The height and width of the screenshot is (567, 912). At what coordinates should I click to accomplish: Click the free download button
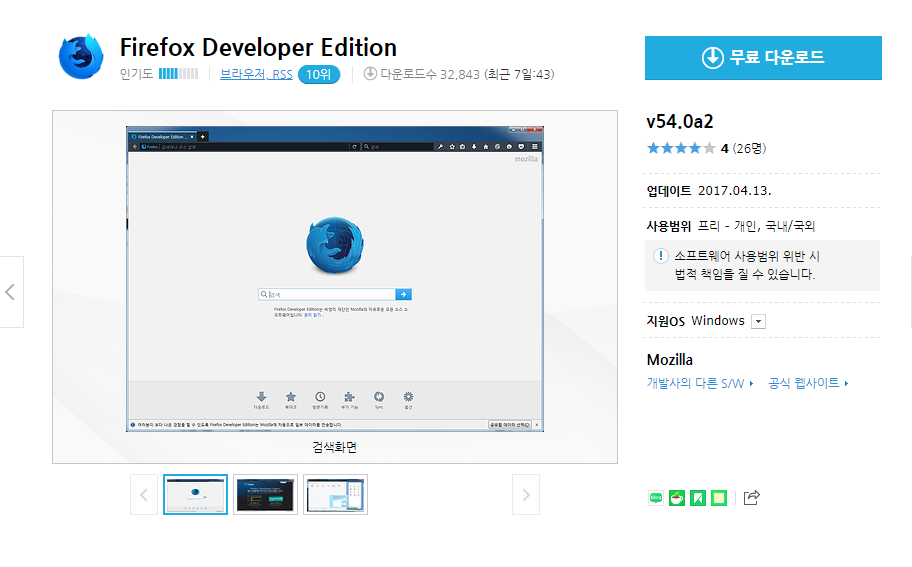point(763,58)
